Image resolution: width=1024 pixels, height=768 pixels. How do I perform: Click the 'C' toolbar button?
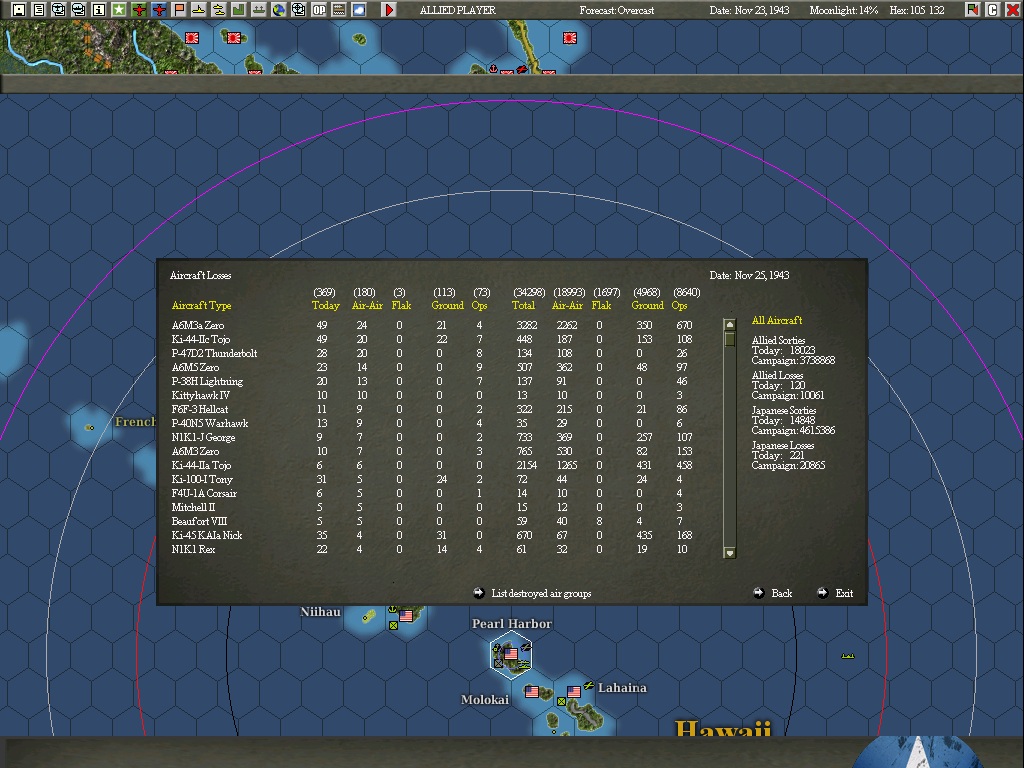point(993,10)
